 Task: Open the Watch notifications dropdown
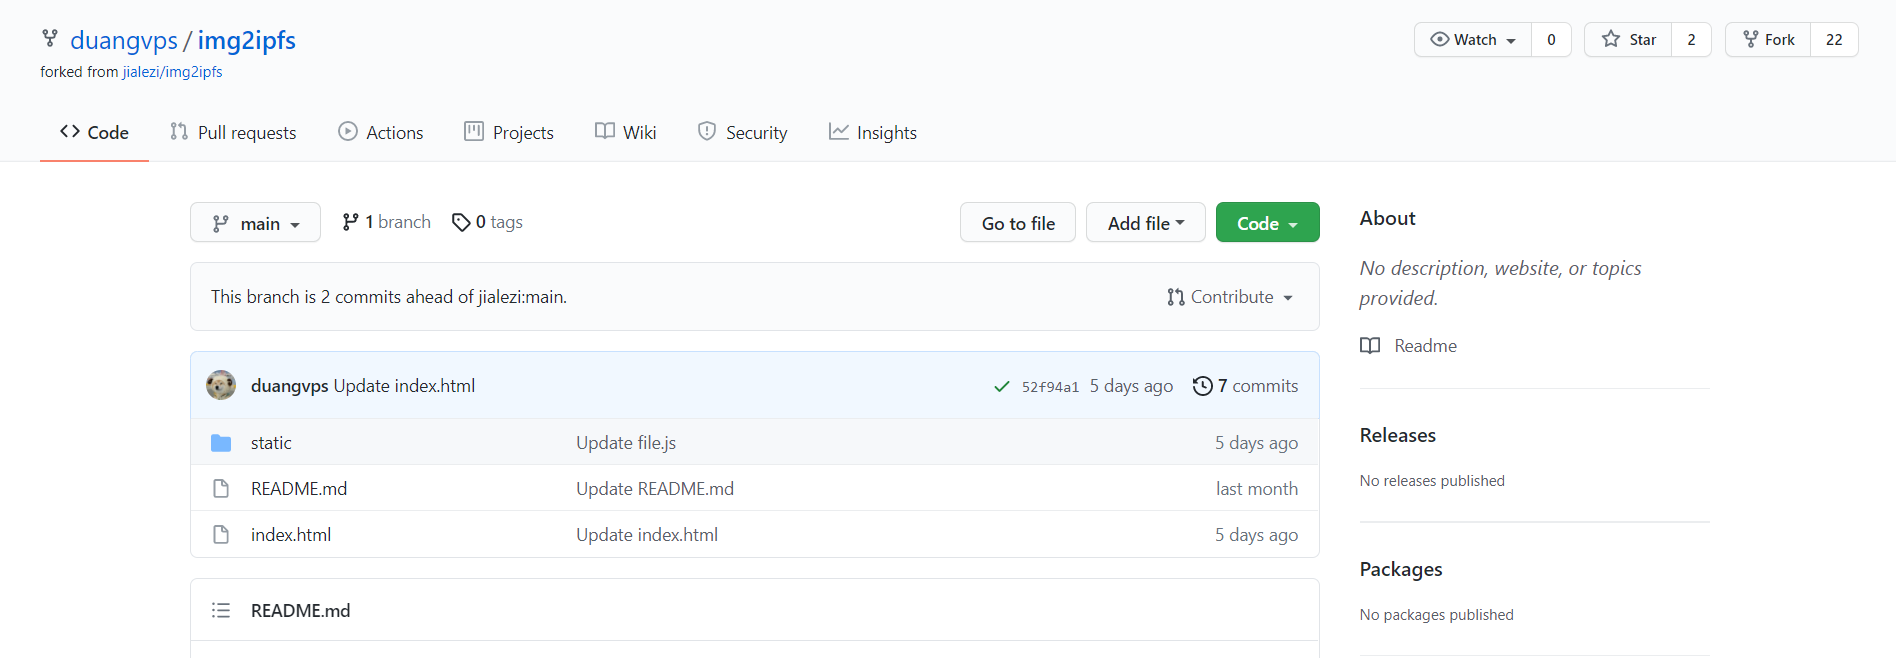pyautogui.click(x=1473, y=40)
